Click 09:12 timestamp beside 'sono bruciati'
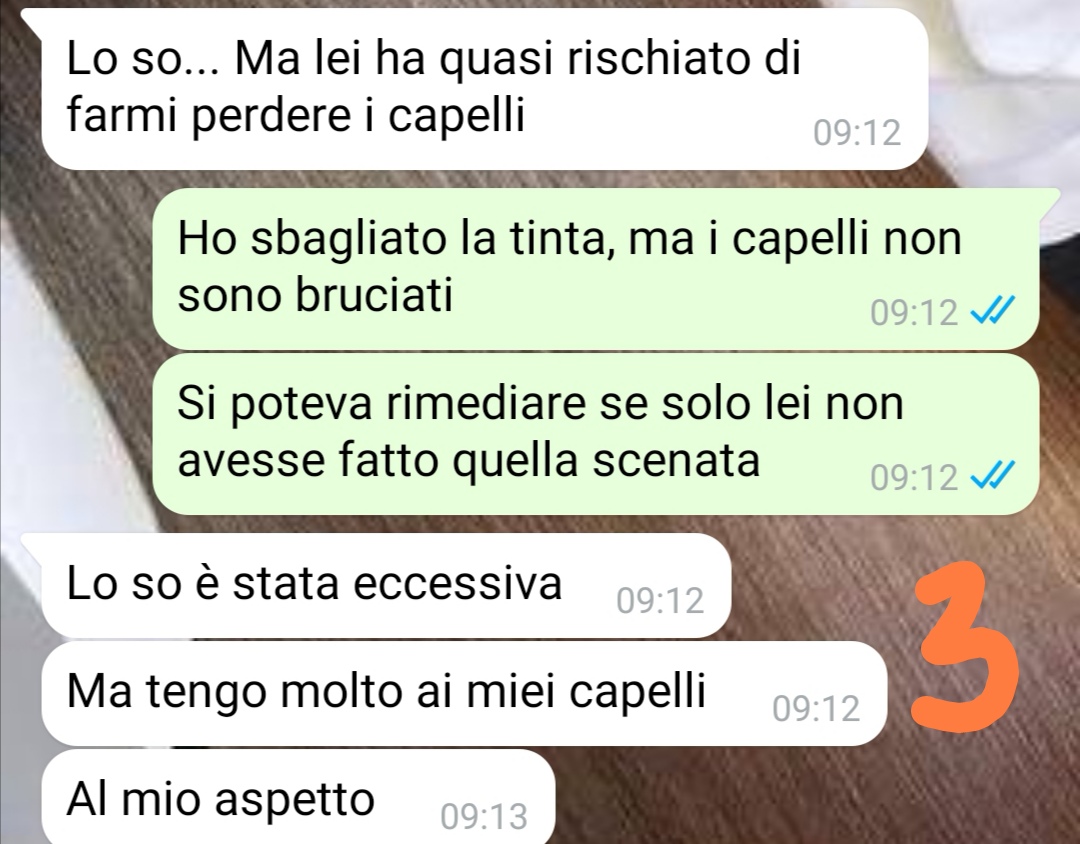The image size is (1080, 844). click(x=914, y=313)
